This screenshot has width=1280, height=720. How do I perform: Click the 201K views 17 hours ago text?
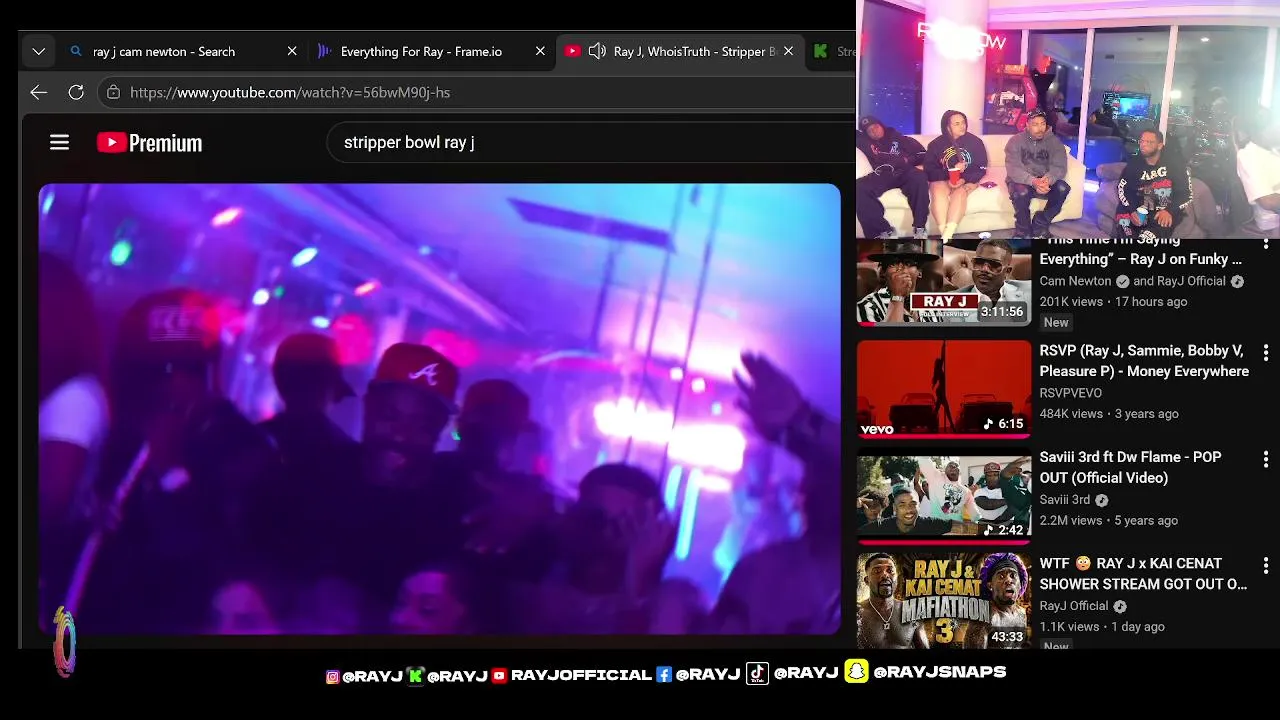1113,301
